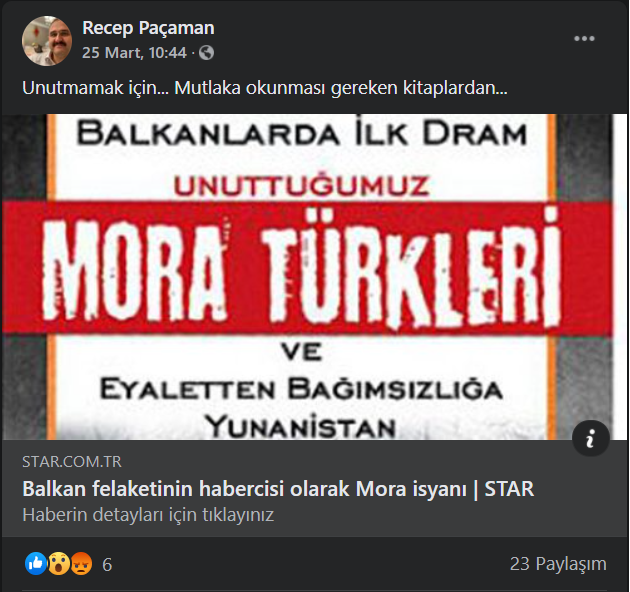Click the blue Like reaction icon
The image size is (630, 592).
point(36,563)
